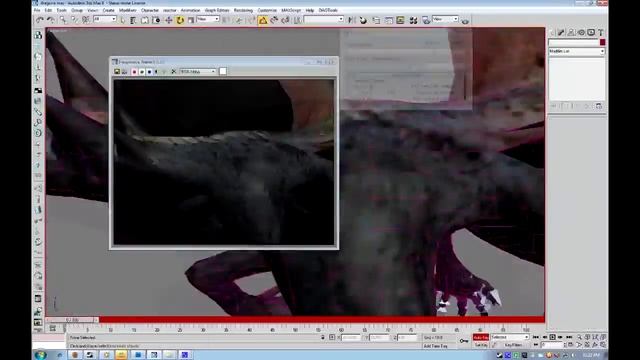Toggle the Absolute/Offset transform type-in mode
Screen dimensions: 640x360
332,338
